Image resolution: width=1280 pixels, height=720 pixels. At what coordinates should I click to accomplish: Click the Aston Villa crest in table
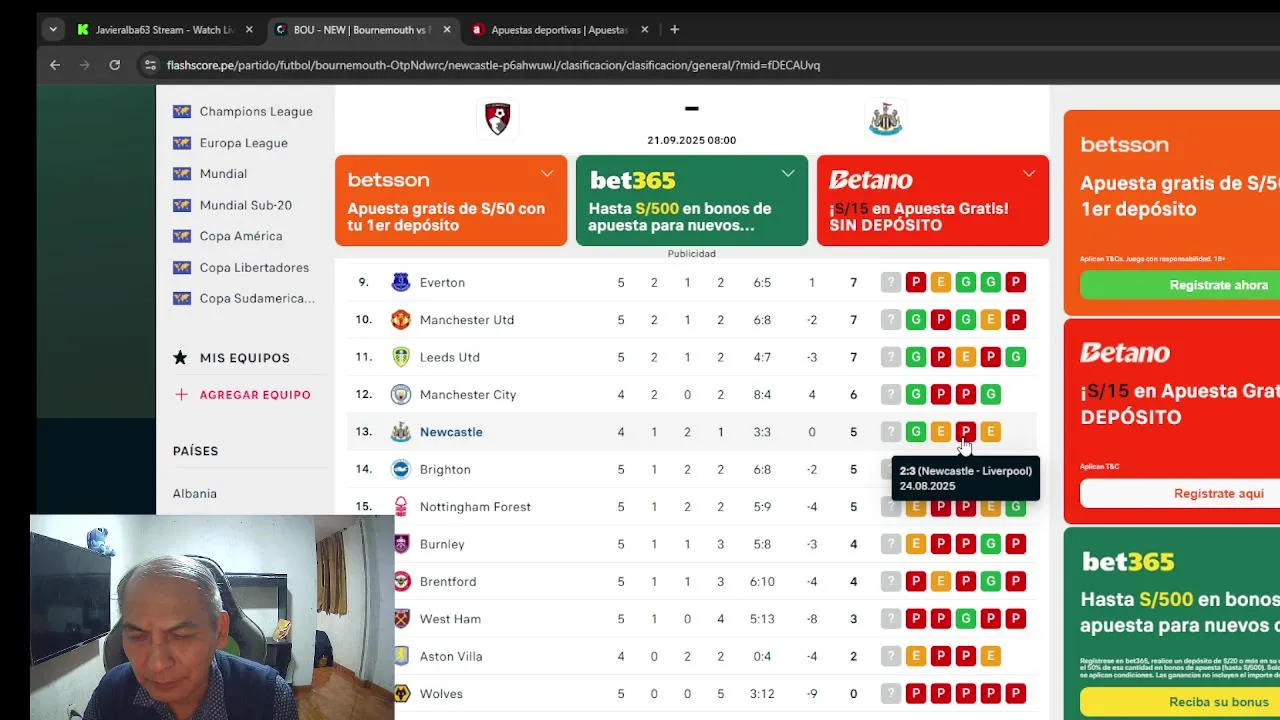point(401,656)
